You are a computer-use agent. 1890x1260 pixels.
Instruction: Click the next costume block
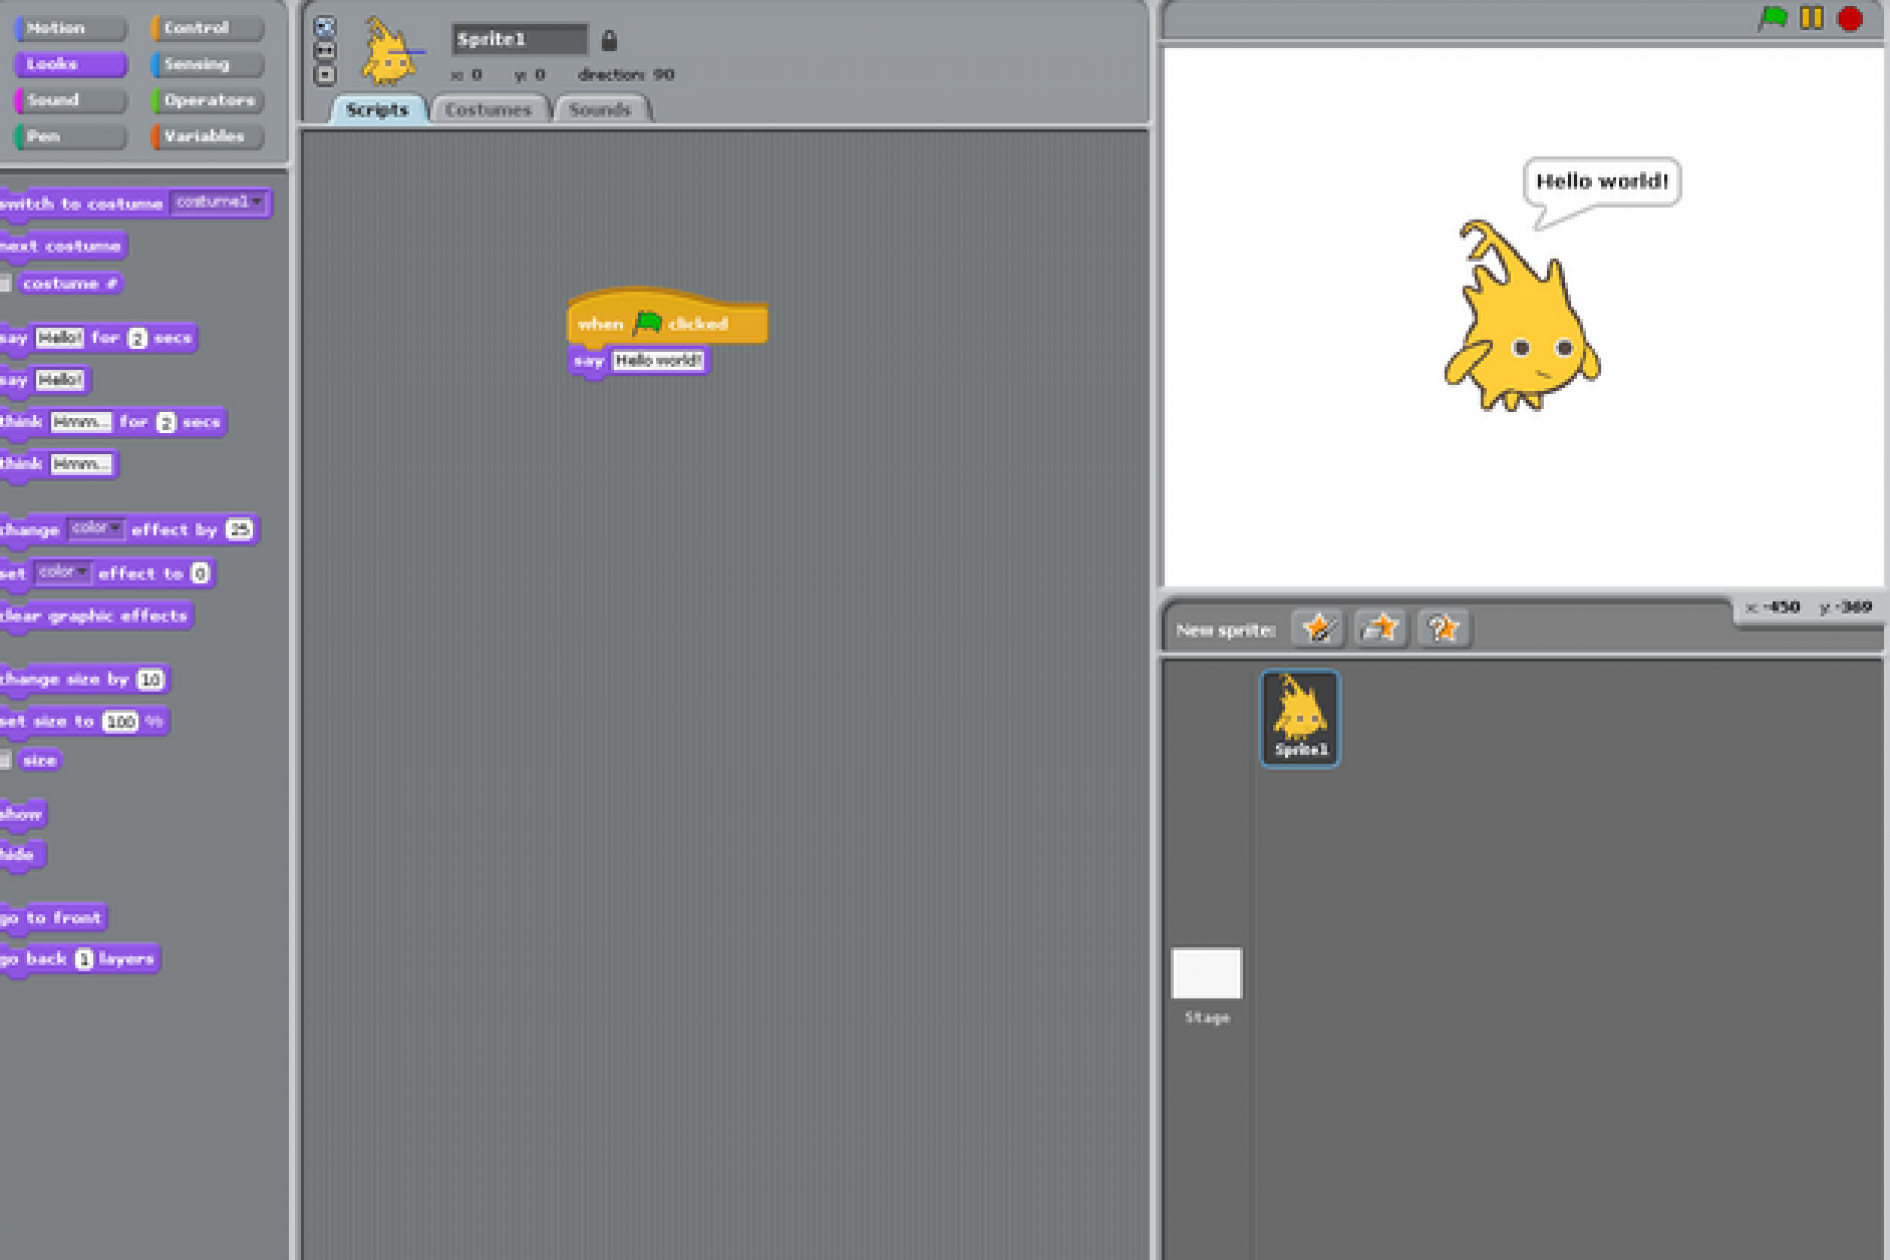pos(63,246)
